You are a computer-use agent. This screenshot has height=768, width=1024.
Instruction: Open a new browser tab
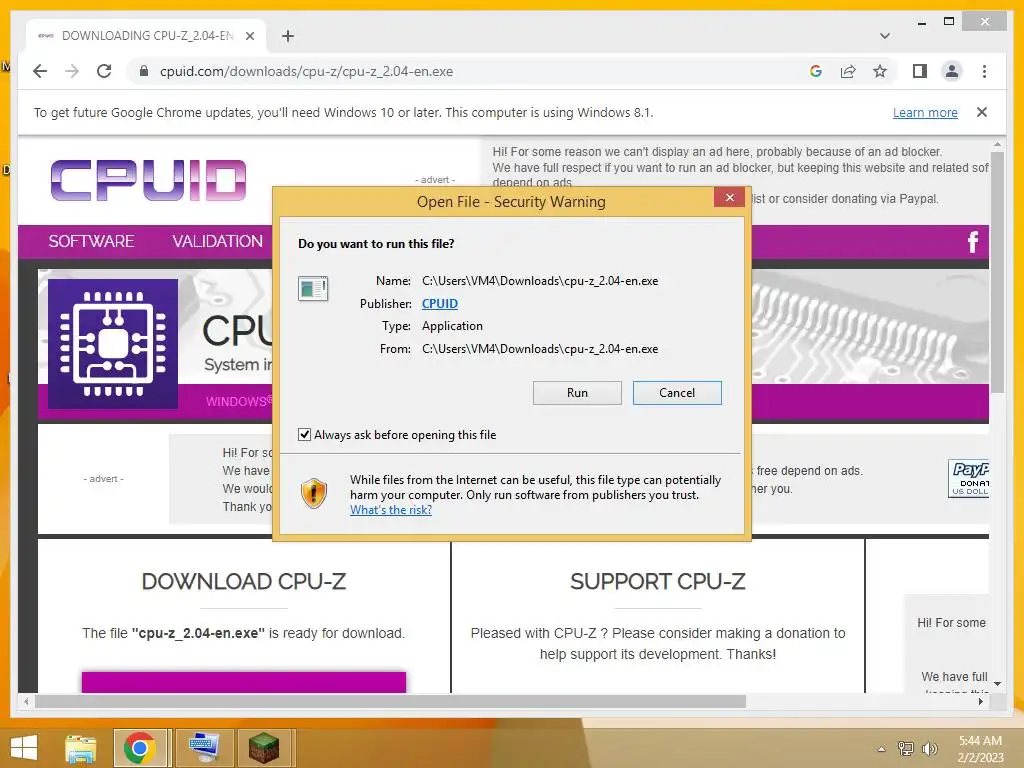(288, 36)
